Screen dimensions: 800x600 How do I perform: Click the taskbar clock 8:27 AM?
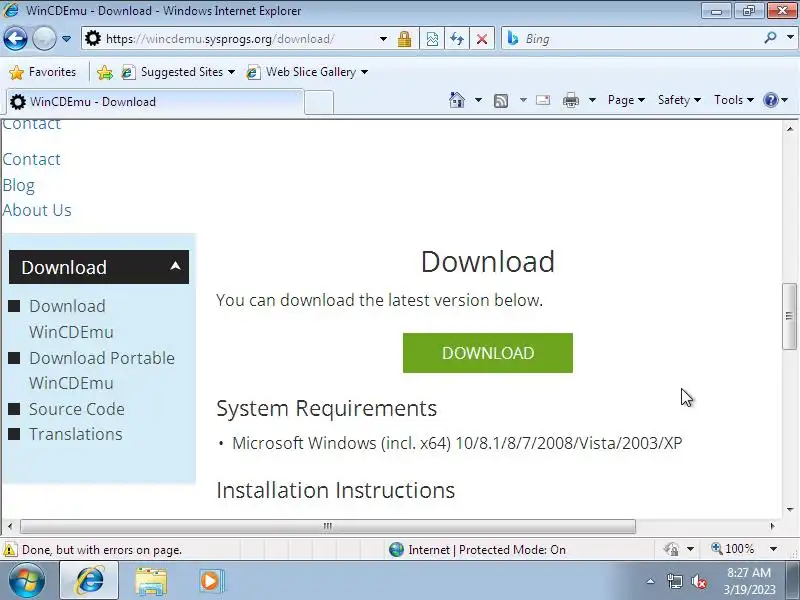pos(749,572)
